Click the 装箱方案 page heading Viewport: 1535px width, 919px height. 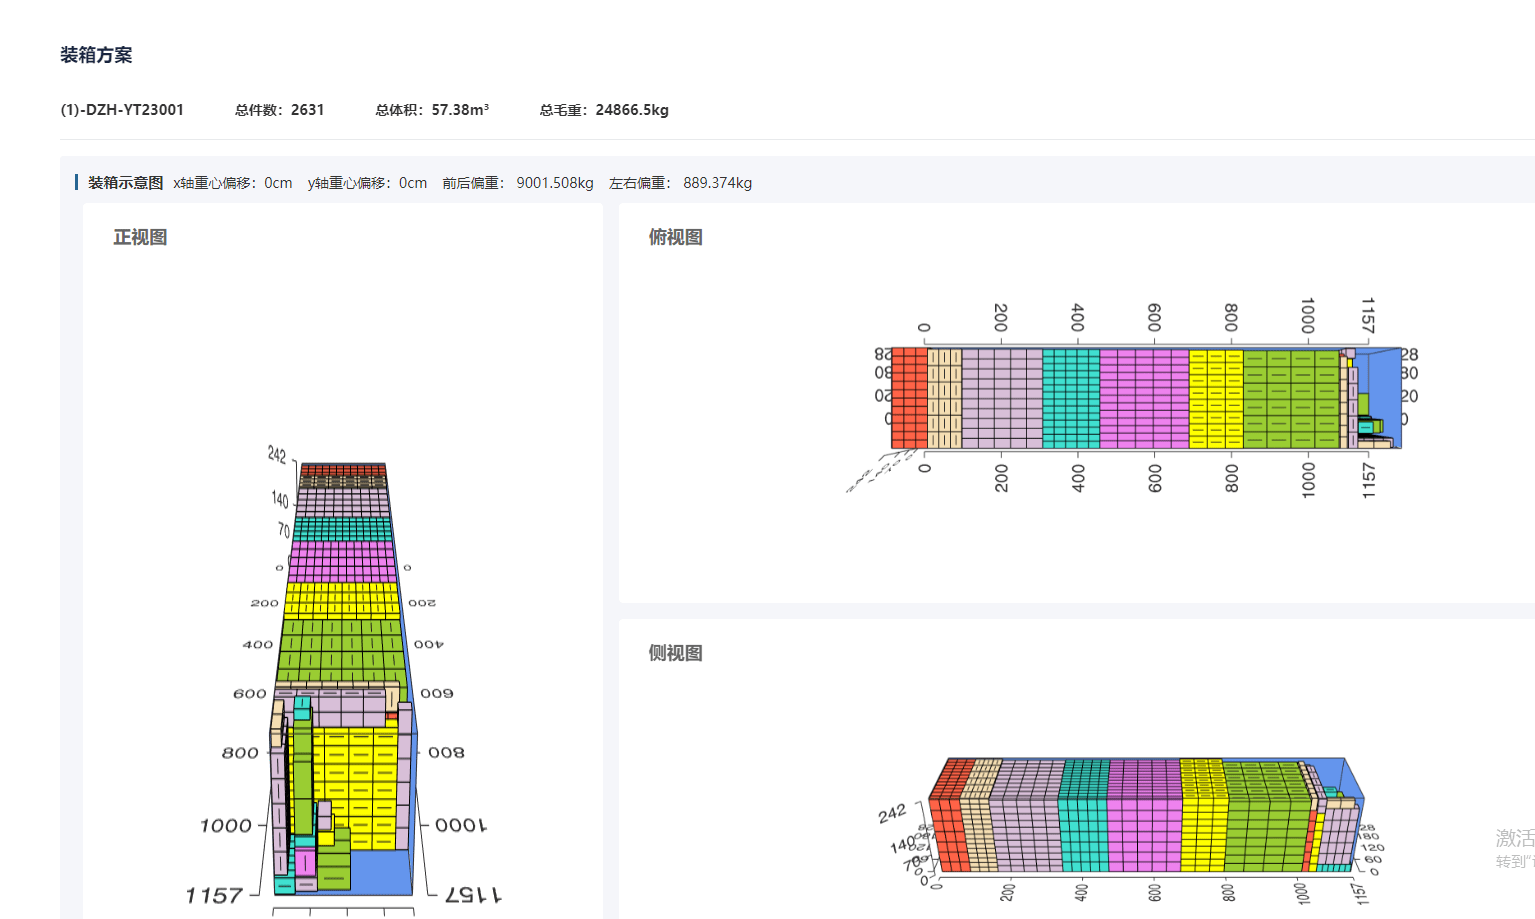point(96,55)
